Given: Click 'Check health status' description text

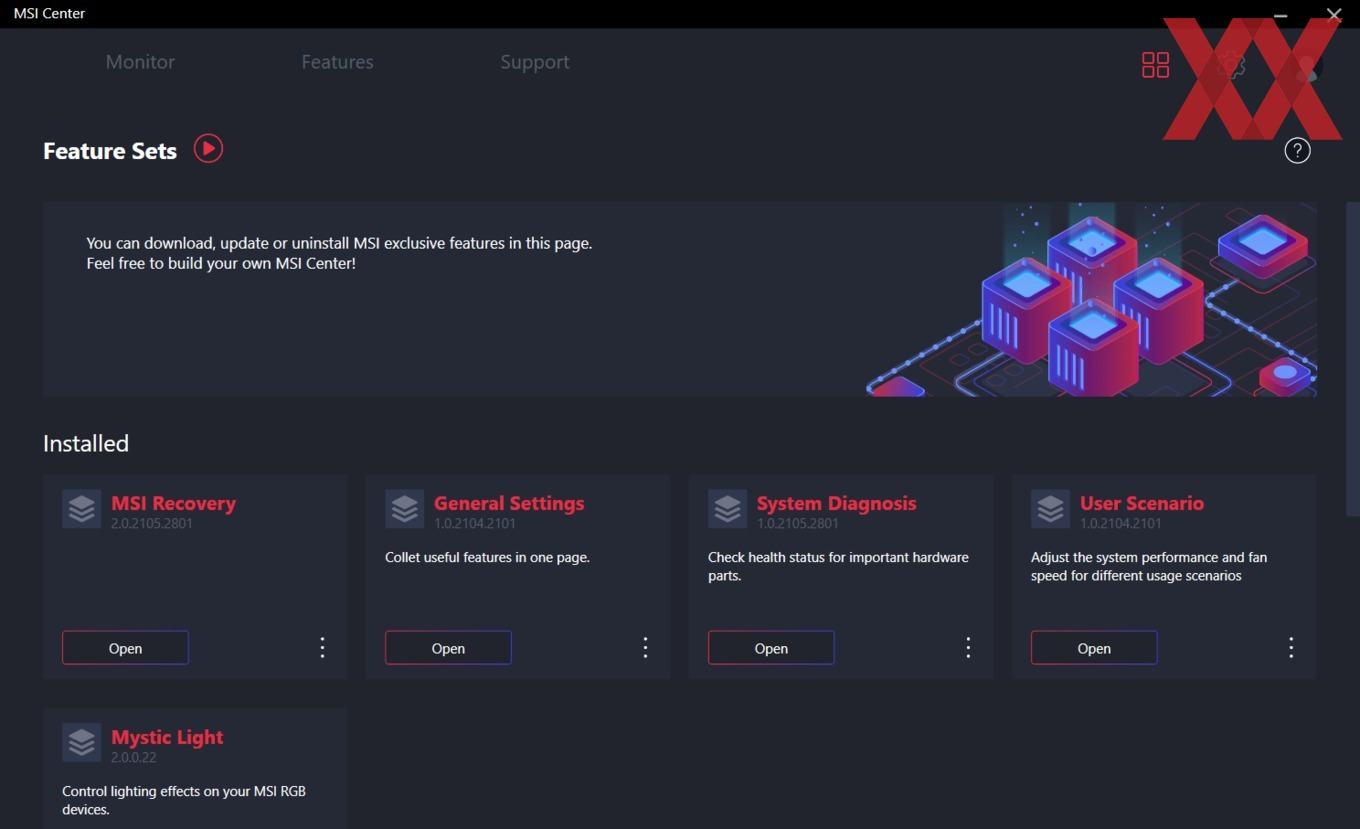Looking at the screenshot, I should (x=838, y=566).
